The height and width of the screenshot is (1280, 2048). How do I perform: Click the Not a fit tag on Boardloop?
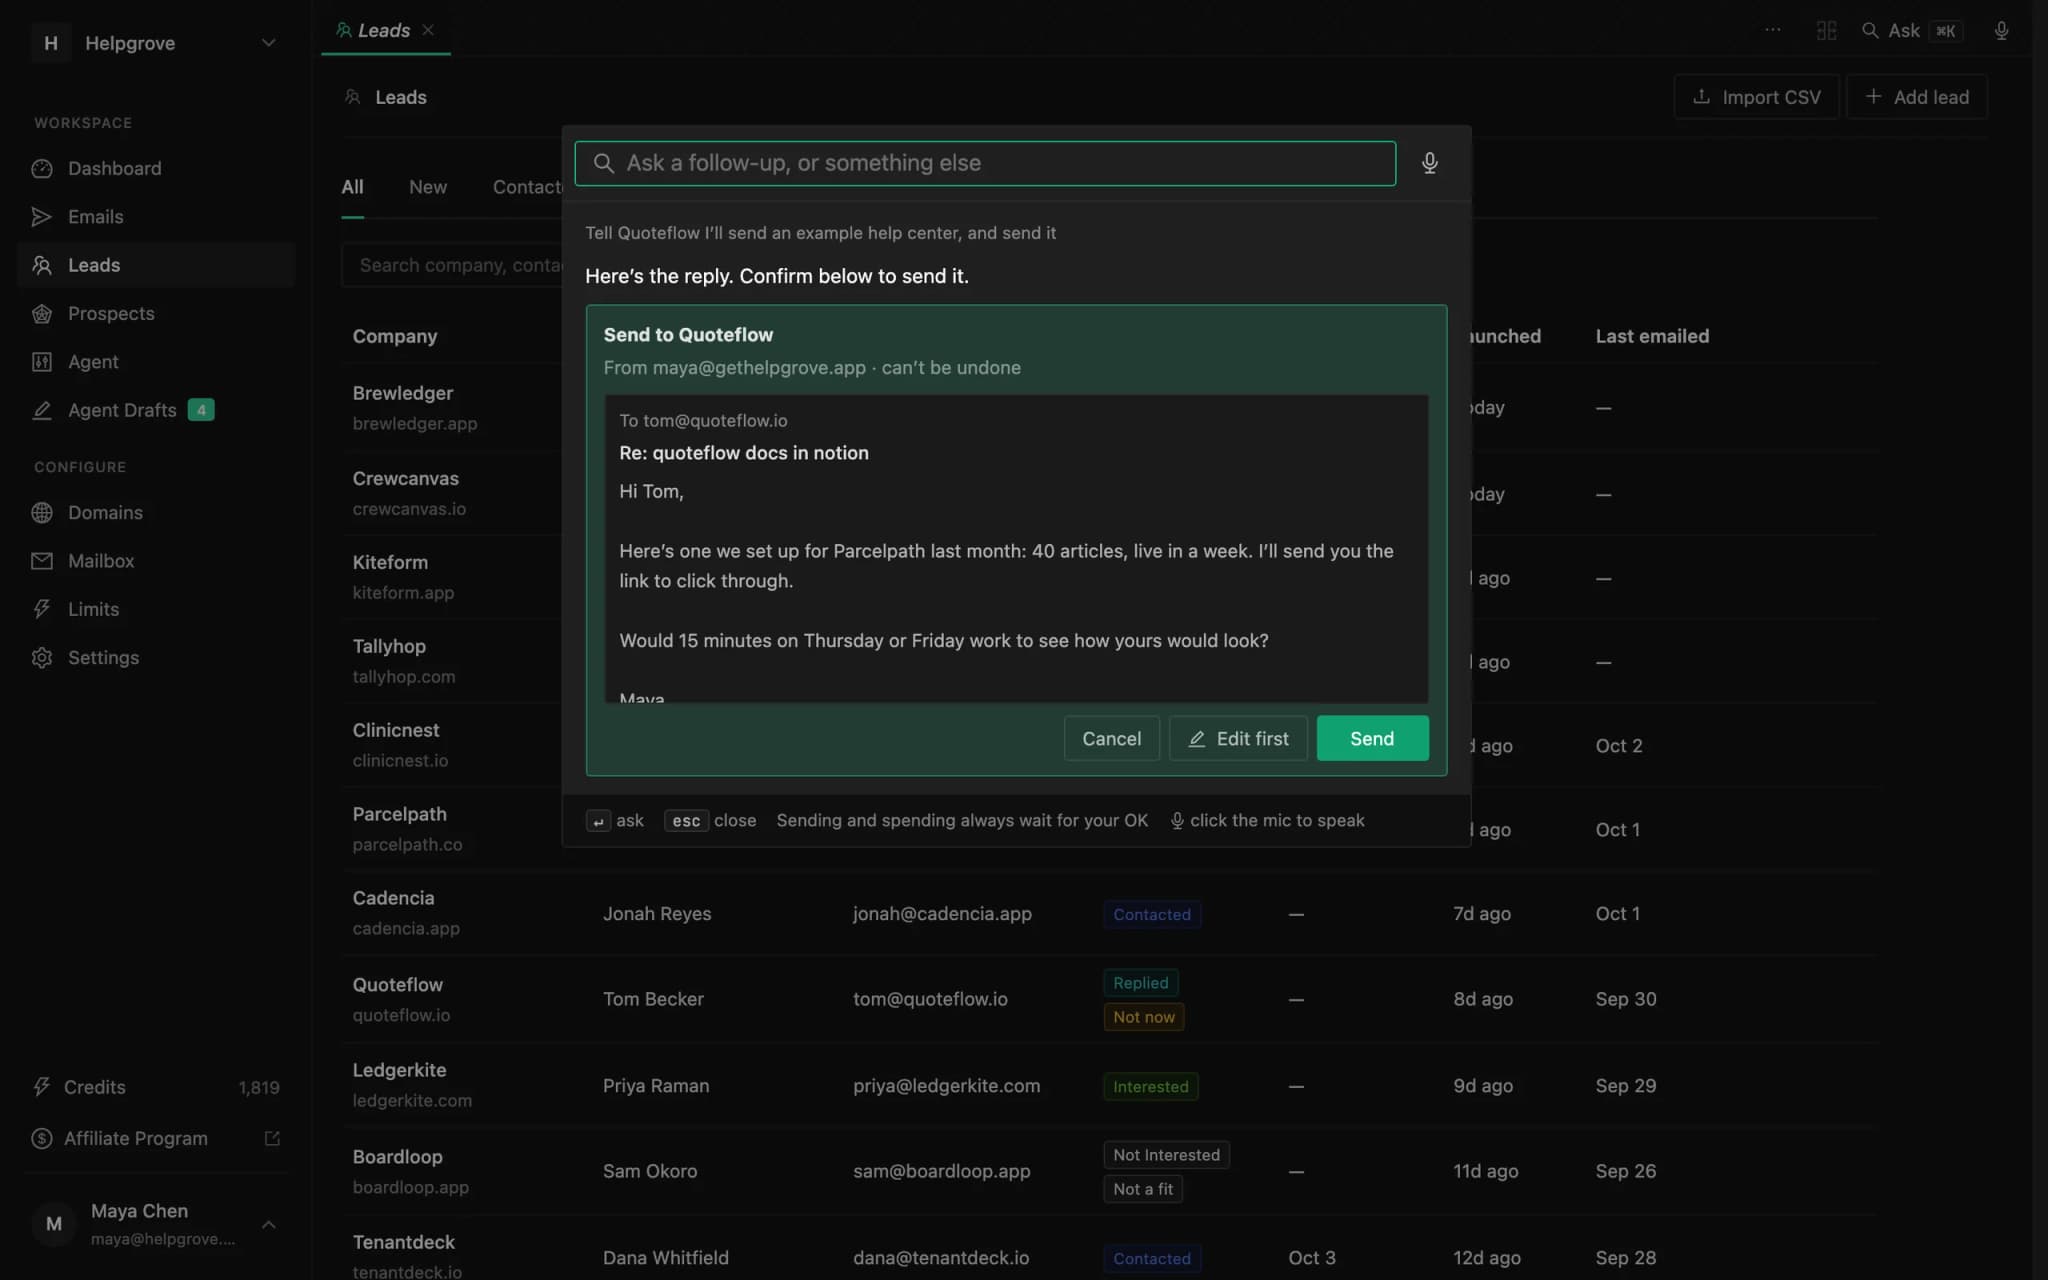1143,1189
